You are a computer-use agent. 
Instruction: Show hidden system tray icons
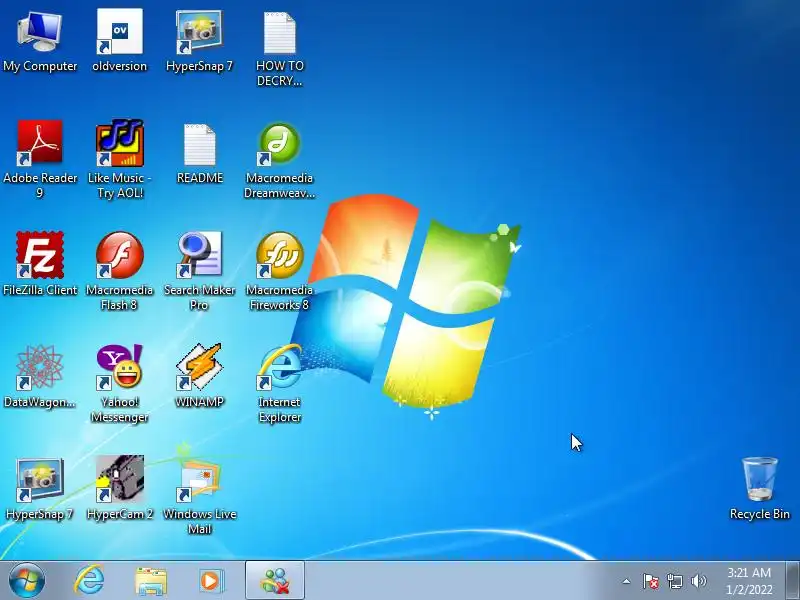(627, 581)
